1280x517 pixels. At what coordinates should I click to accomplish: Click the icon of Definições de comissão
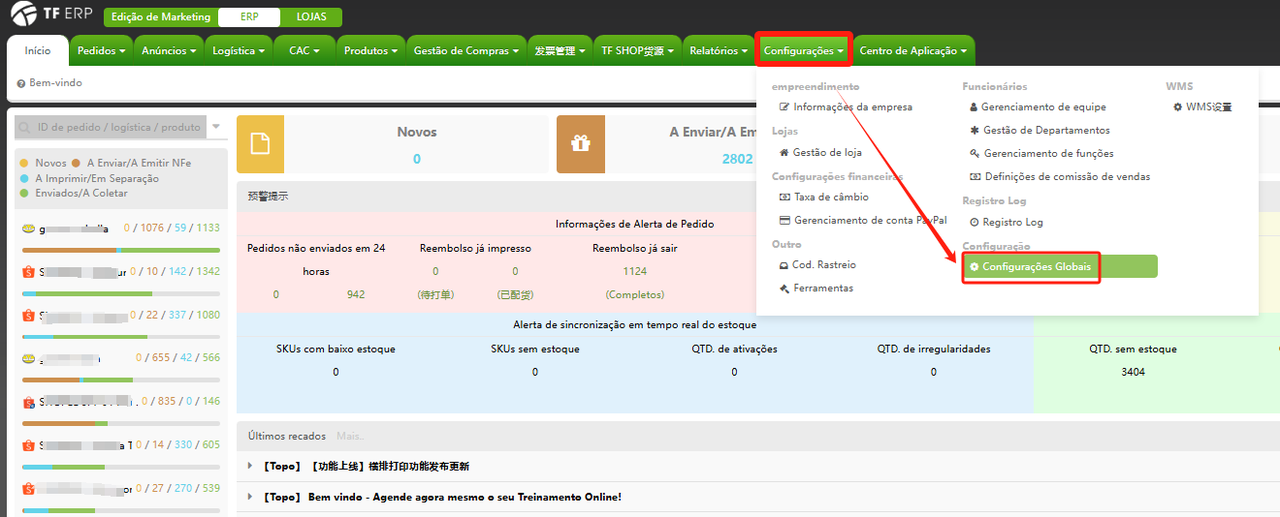click(975, 177)
